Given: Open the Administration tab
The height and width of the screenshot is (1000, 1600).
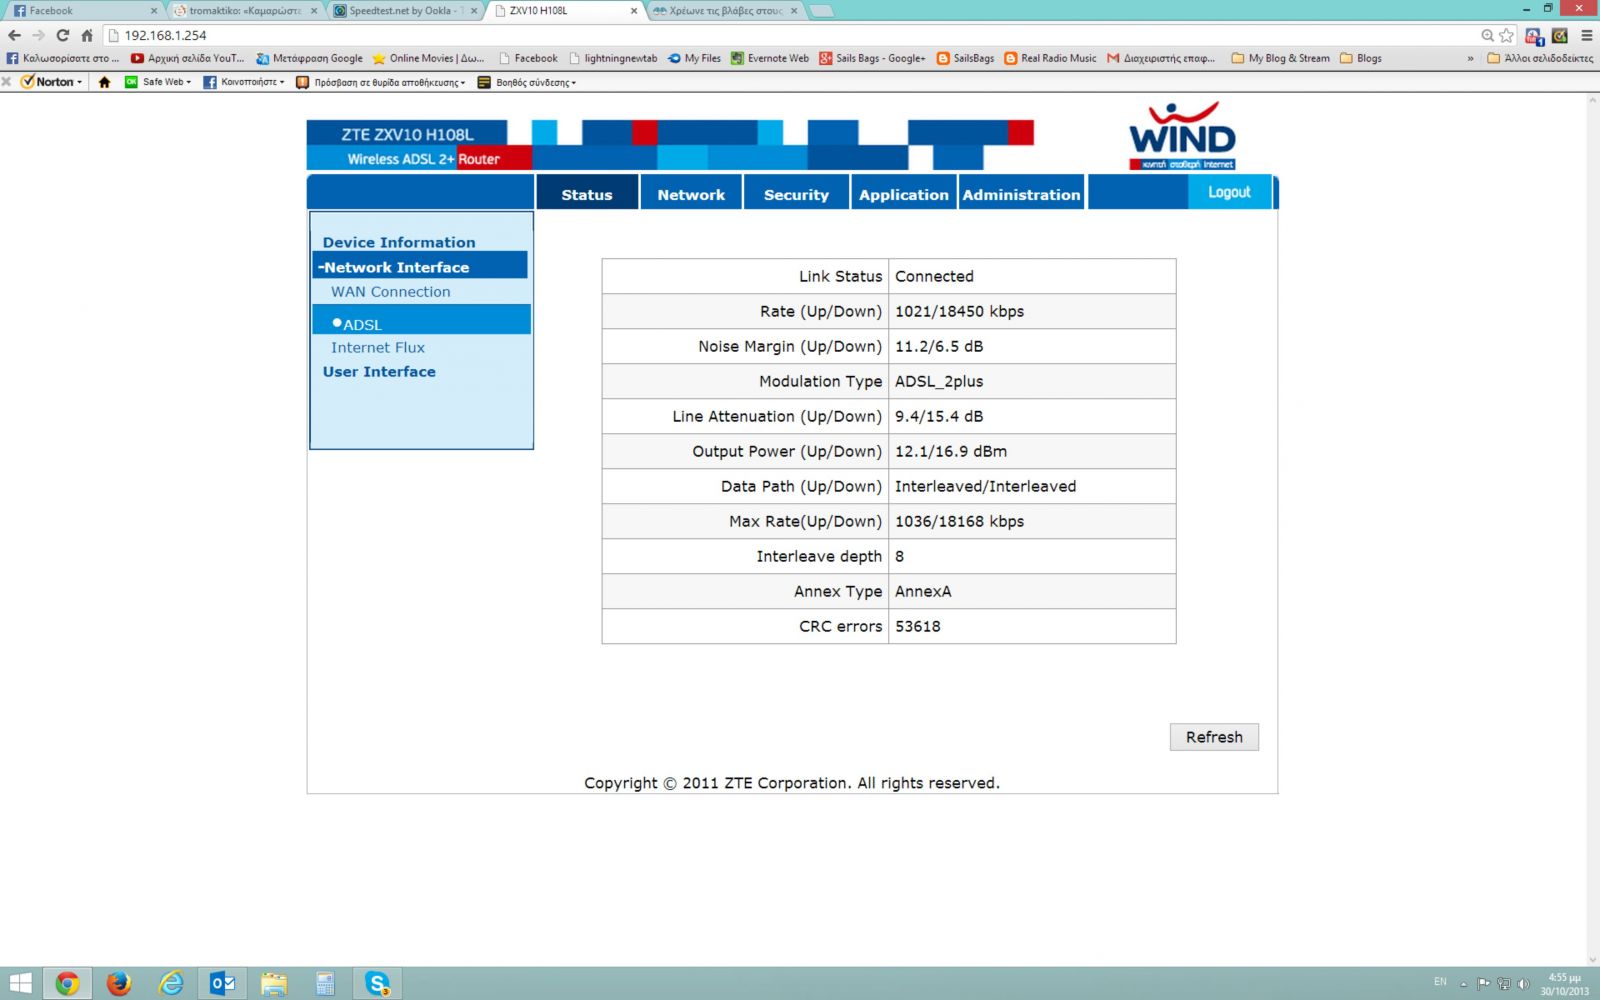Looking at the screenshot, I should 1021,194.
